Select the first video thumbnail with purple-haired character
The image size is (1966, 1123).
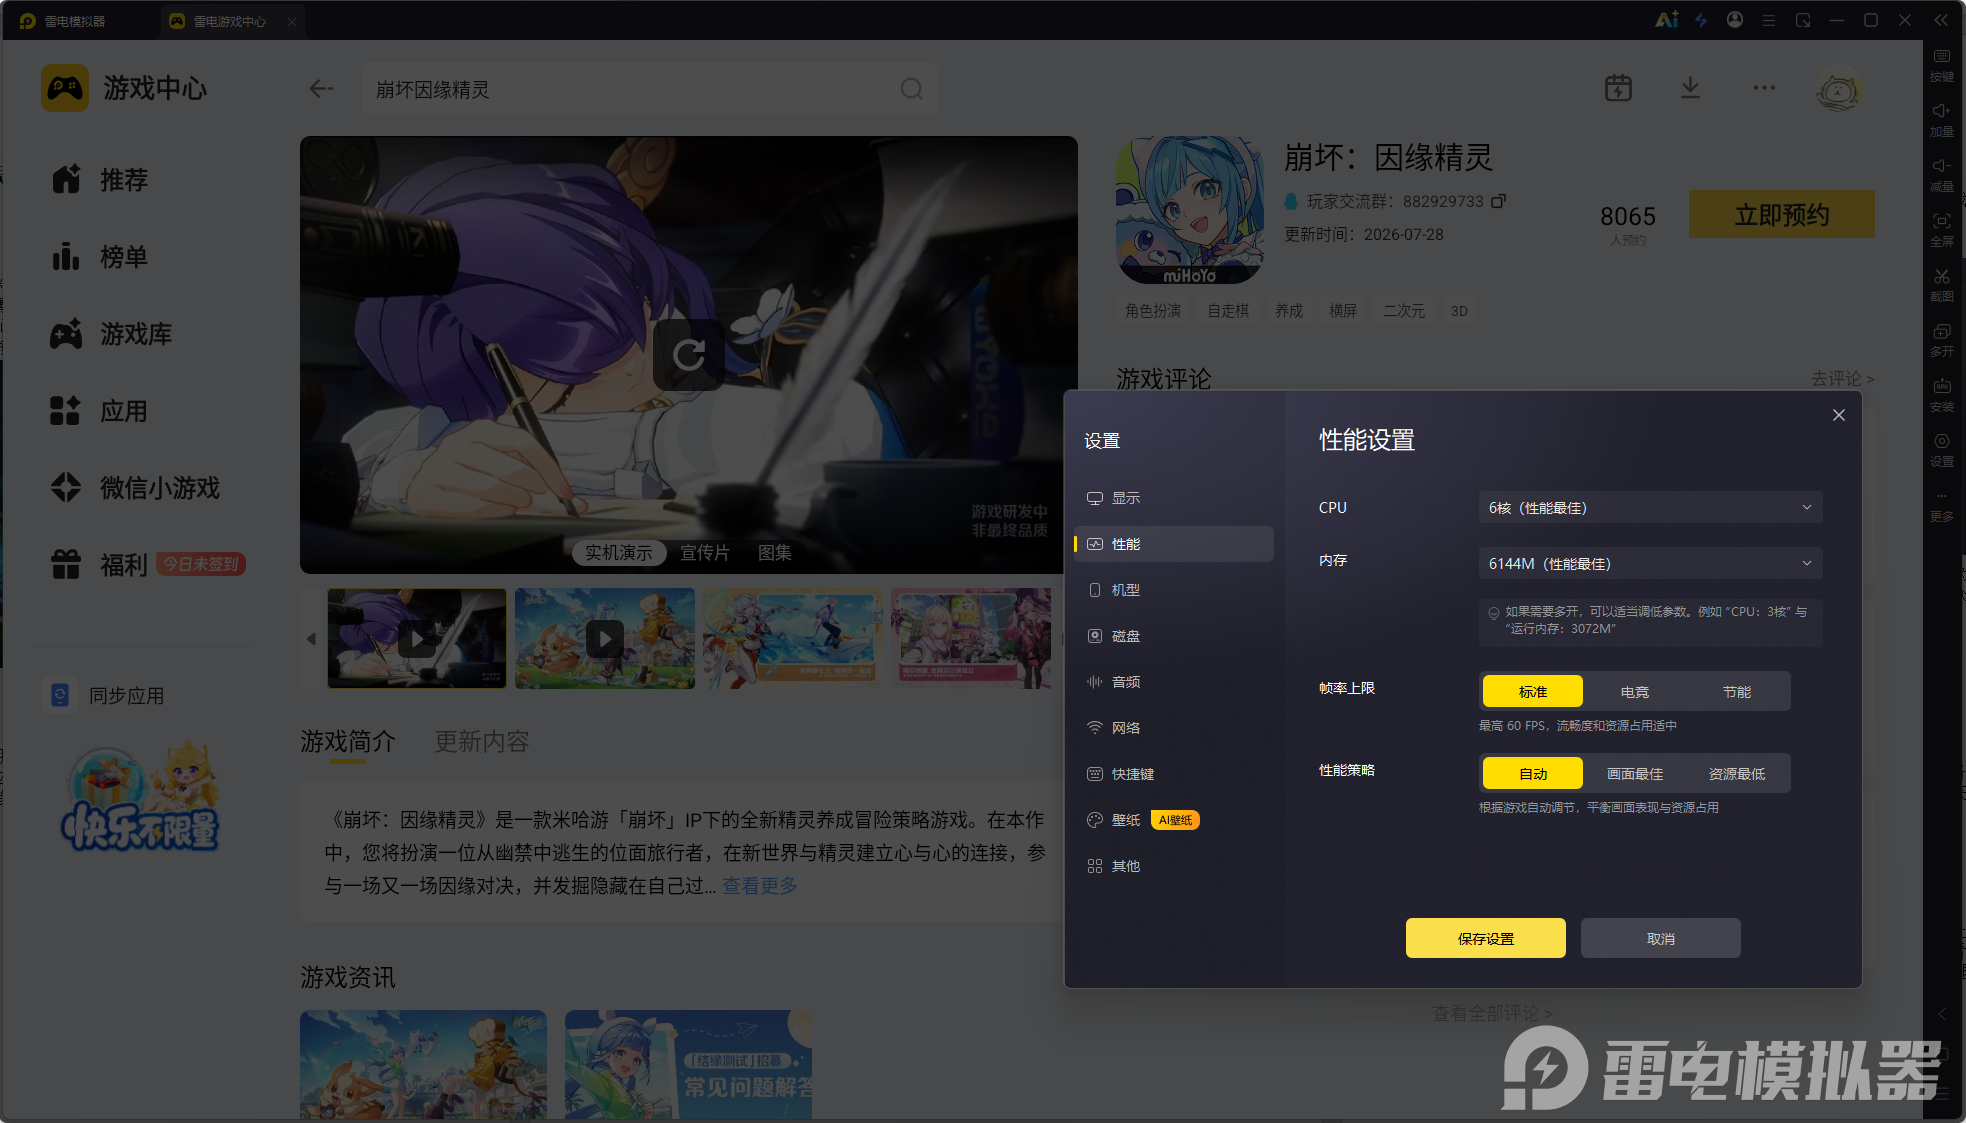click(x=417, y=638)
